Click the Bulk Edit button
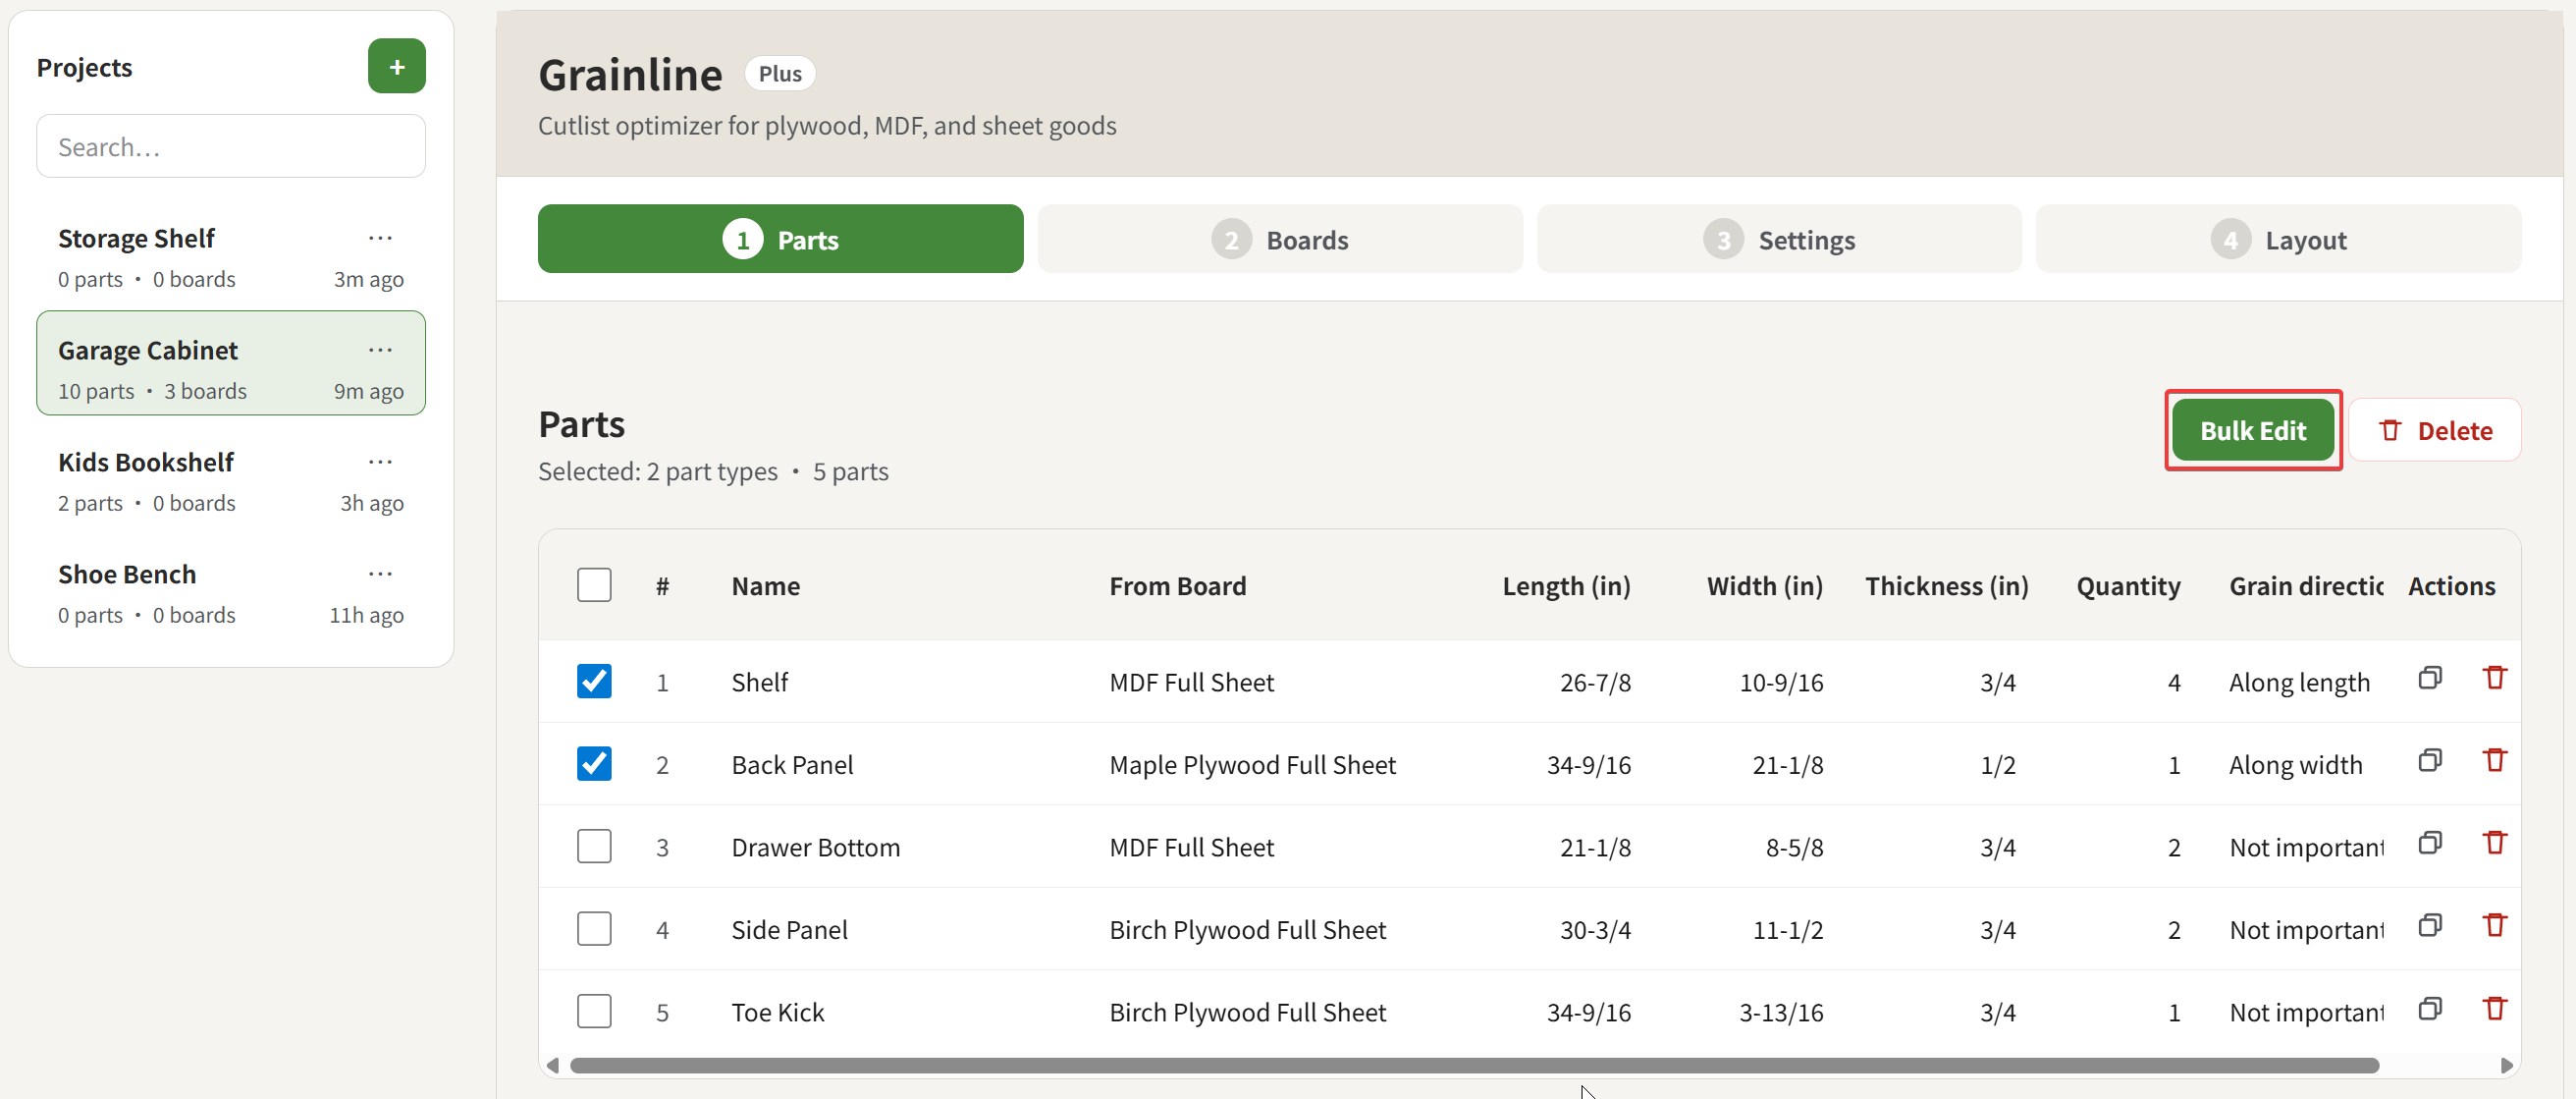The image size is (2576, 1099). pyautogui.click(x=2252, y=430)
